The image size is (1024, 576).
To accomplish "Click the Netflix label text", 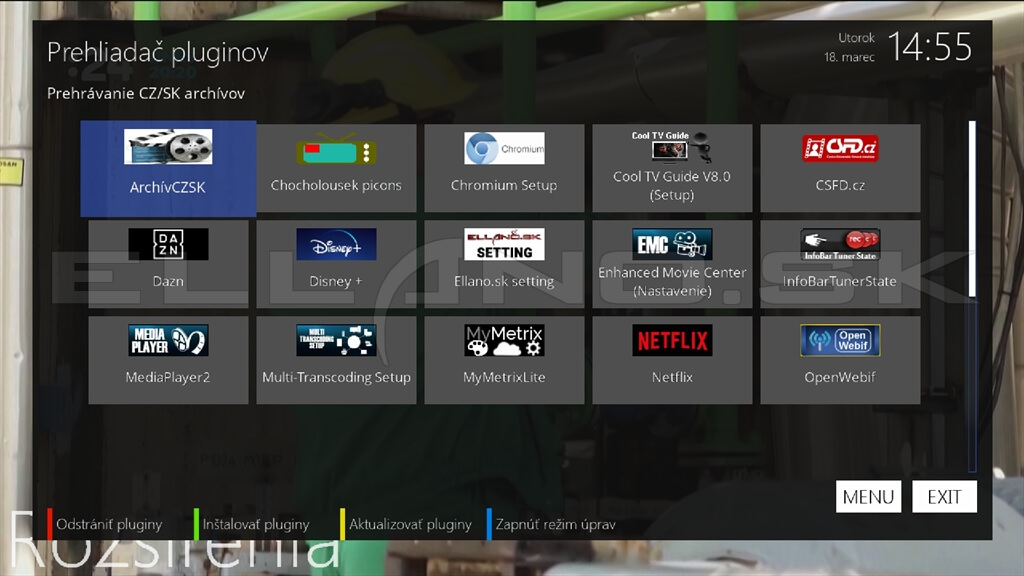I will 672,377.
